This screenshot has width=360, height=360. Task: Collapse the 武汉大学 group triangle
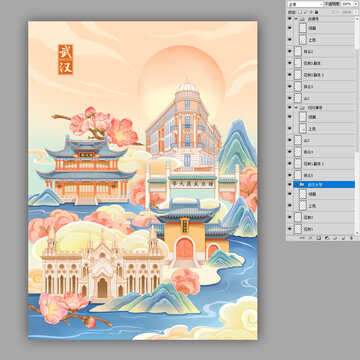296,184
